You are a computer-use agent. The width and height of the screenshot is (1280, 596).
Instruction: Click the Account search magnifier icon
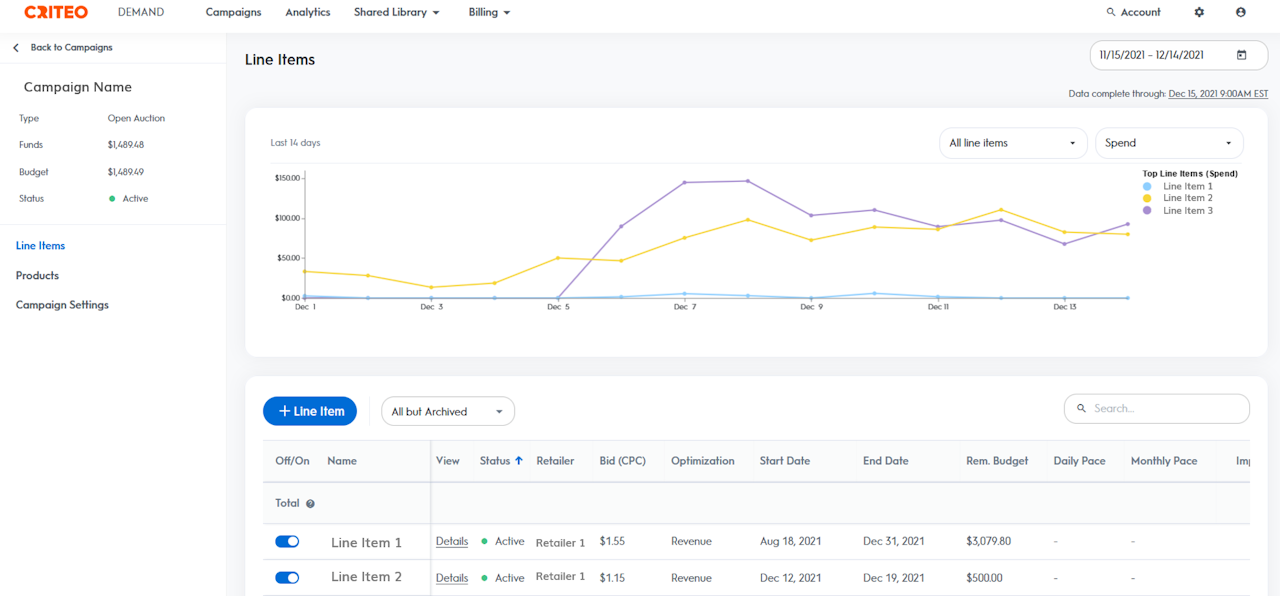click(1110, 12)
